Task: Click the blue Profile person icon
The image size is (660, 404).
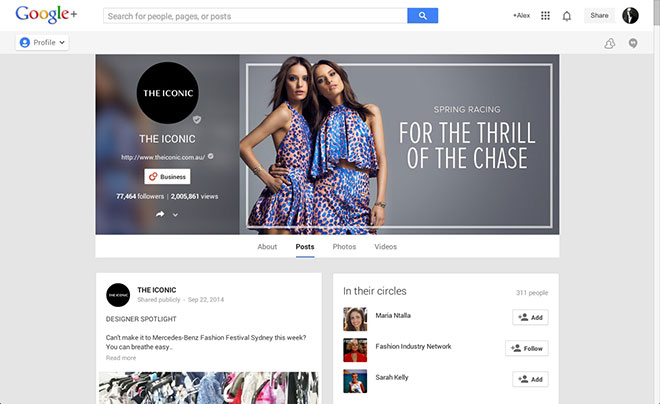Action: (x=25, y=43)
